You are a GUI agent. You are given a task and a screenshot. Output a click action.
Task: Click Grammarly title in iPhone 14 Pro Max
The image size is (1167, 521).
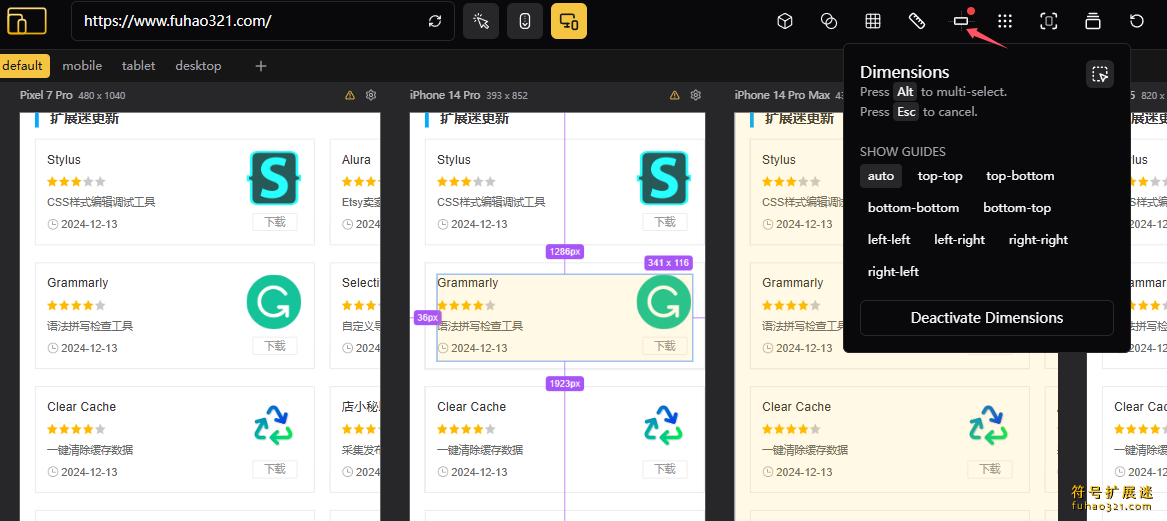[x=793, y=283]
